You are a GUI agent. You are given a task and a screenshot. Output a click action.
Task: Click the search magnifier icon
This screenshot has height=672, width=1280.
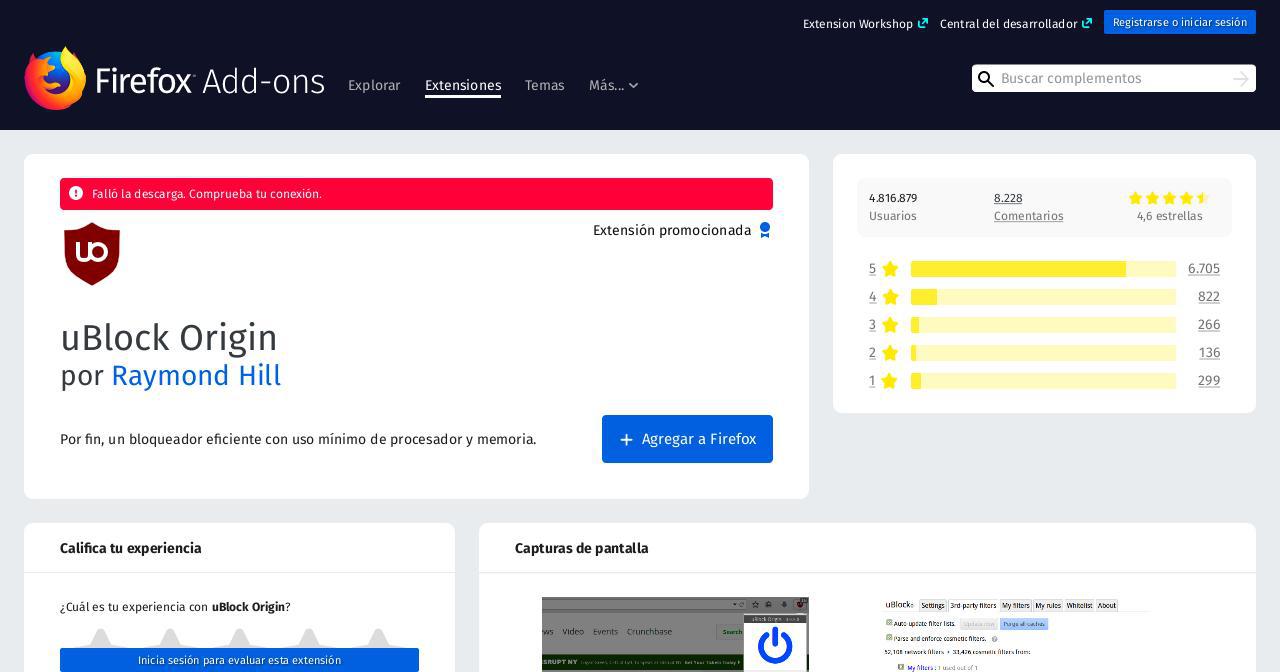pos(986,79)
